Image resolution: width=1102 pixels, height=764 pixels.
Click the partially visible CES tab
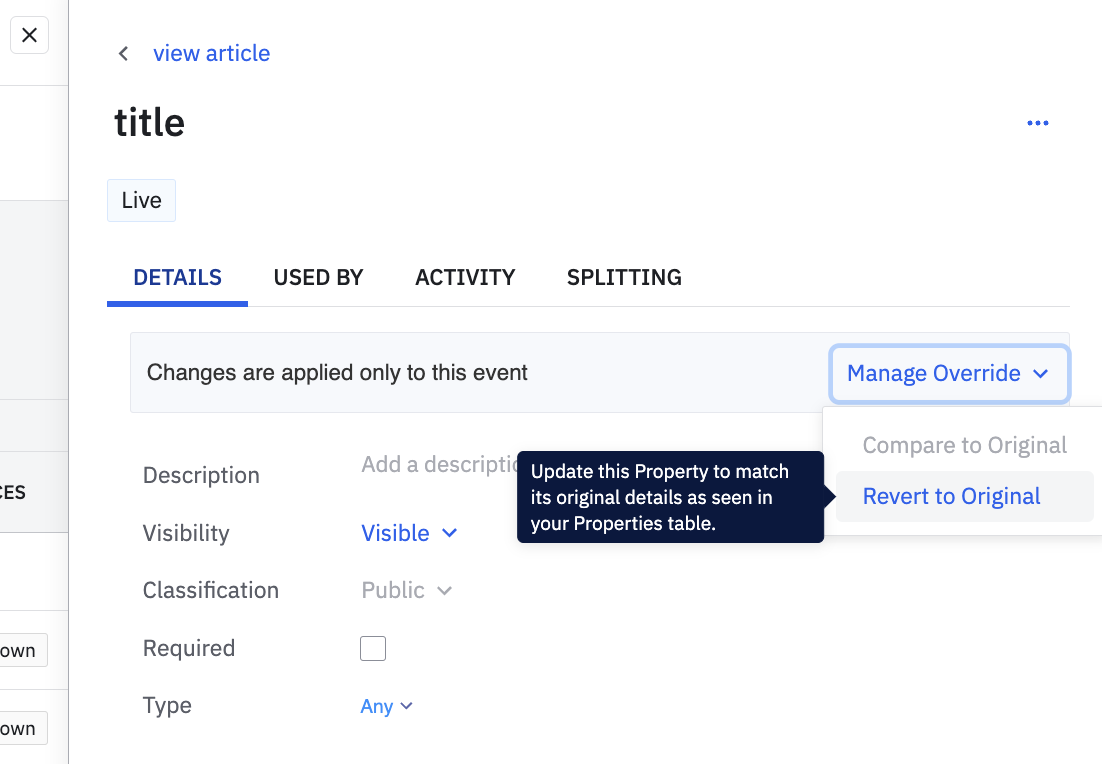(x=14, y=493)
